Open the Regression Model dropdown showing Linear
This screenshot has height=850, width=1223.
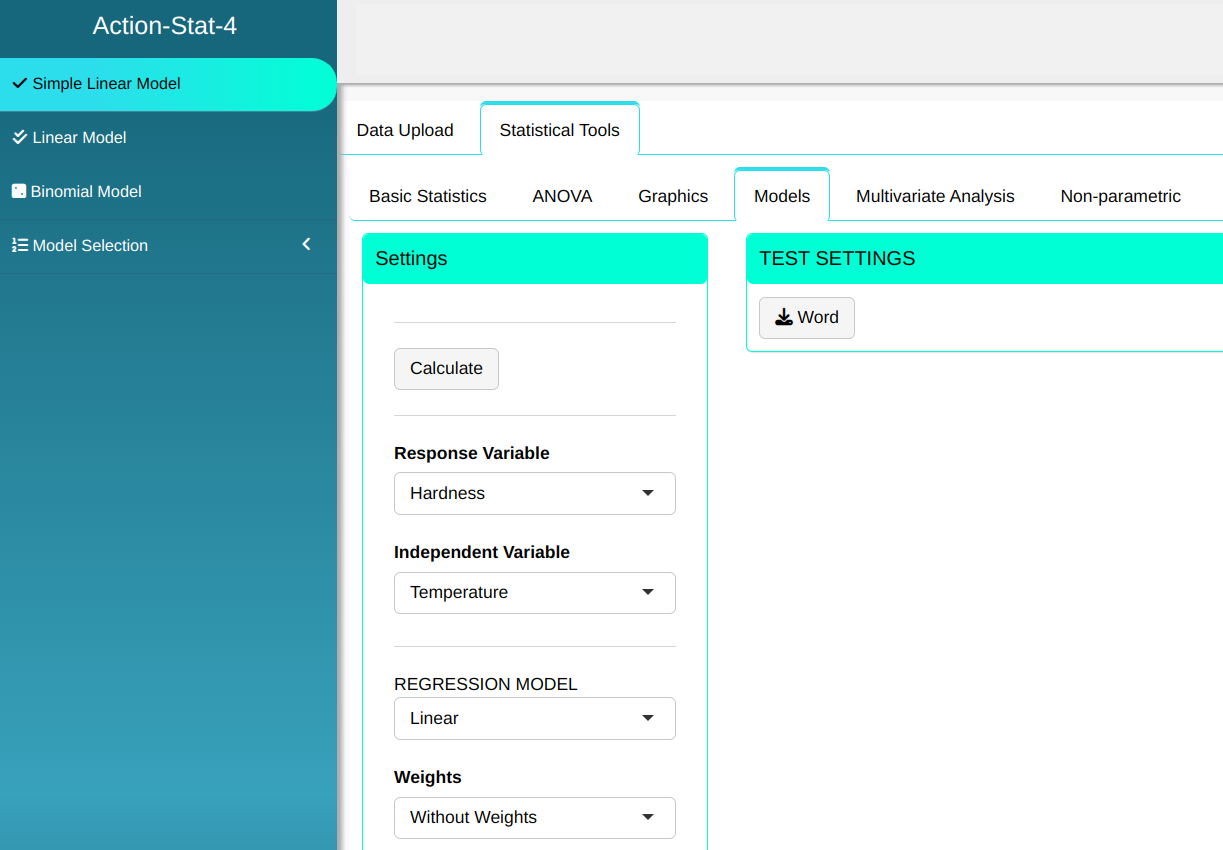pyautogui.click(x=534, y=719)
